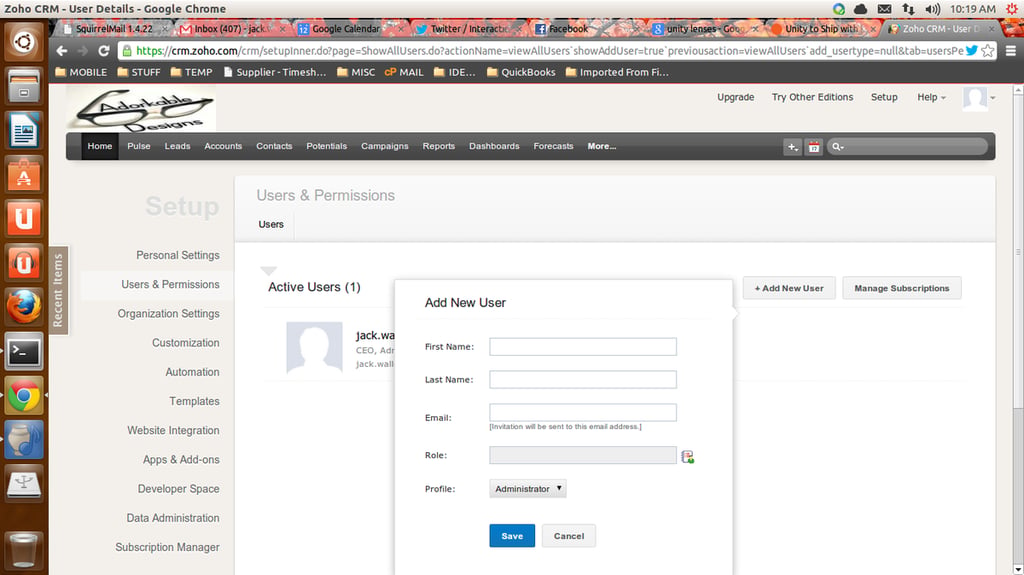Launch Firefox from the dock
Viewport: 1024px width, 575px height.
point(24,307)
